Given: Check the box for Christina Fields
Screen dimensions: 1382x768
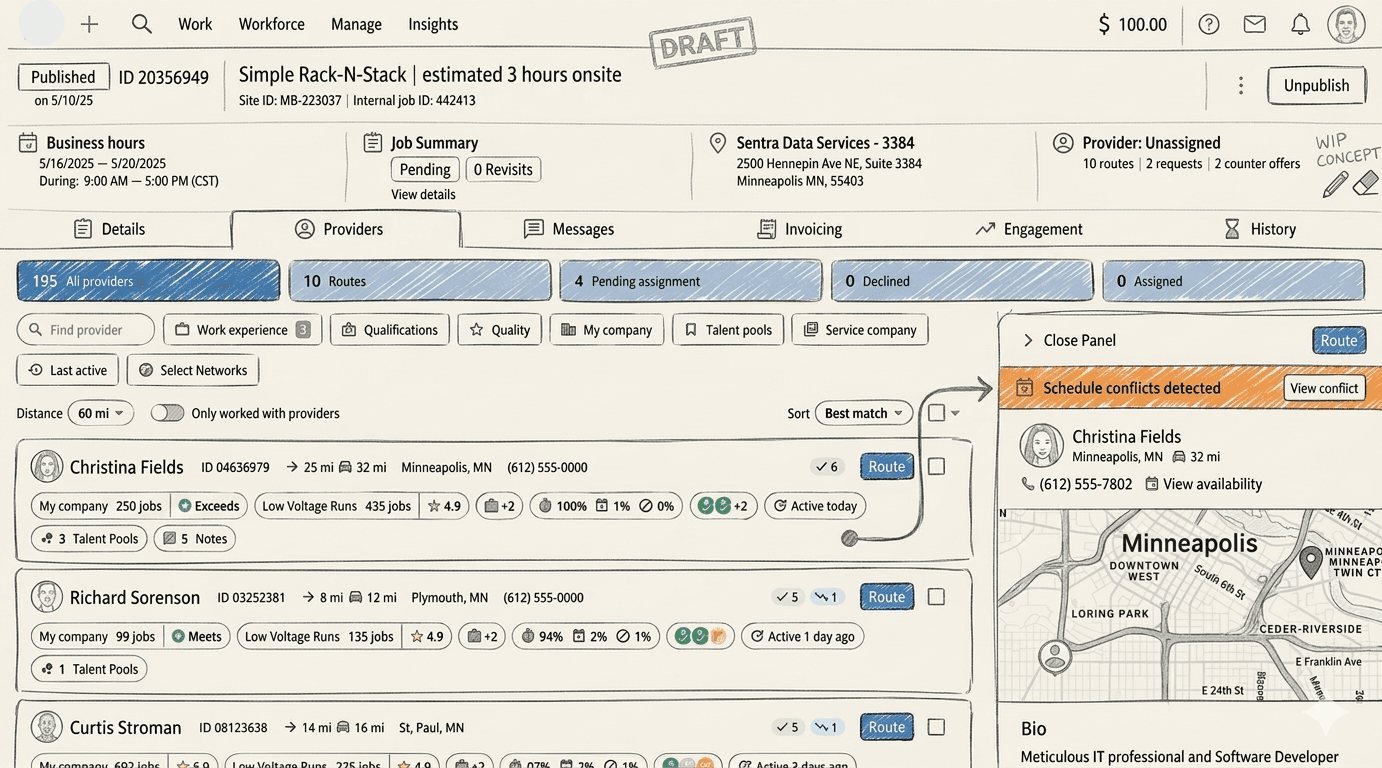Looking at the screenshot, I should point(936,466).
